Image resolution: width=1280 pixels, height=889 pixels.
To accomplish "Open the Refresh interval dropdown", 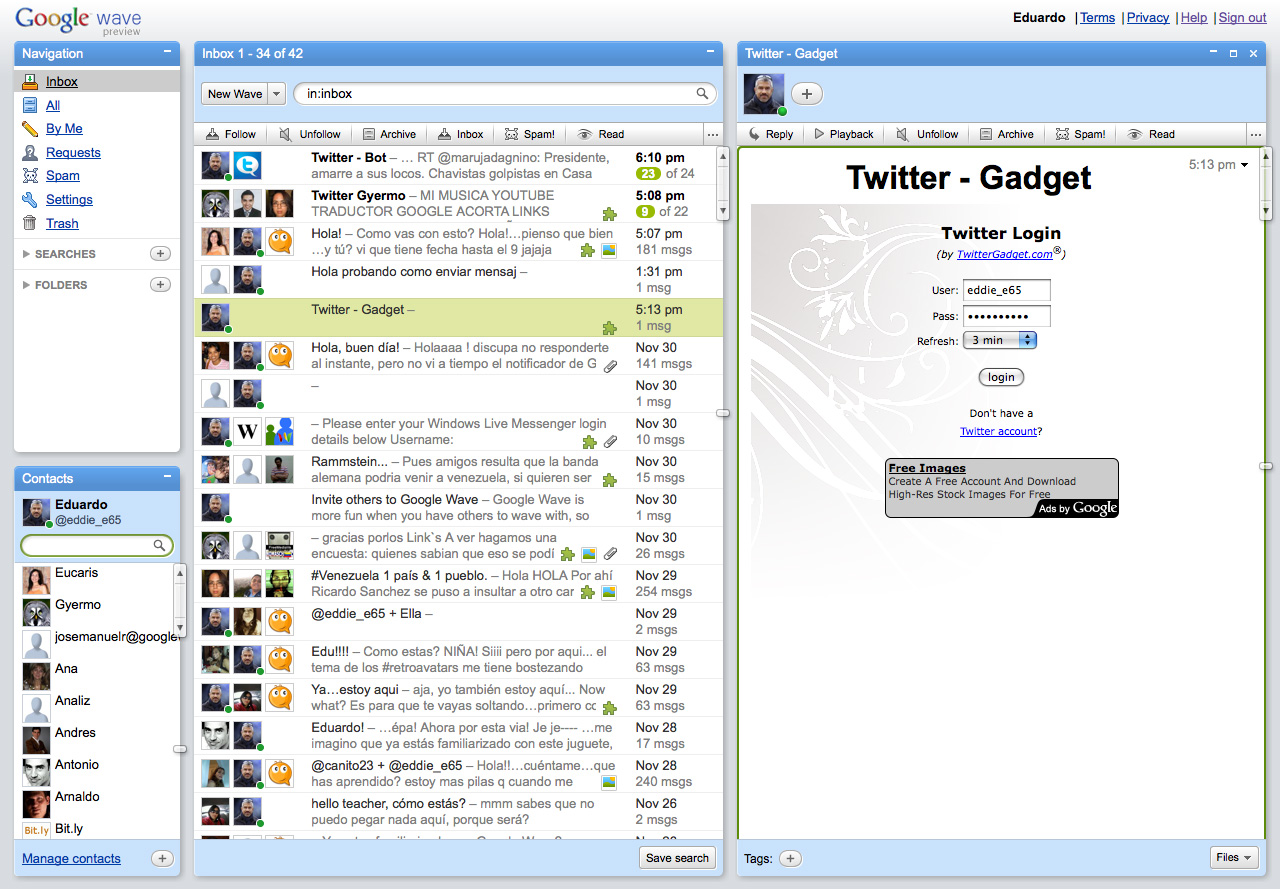I will point(1000,340).
